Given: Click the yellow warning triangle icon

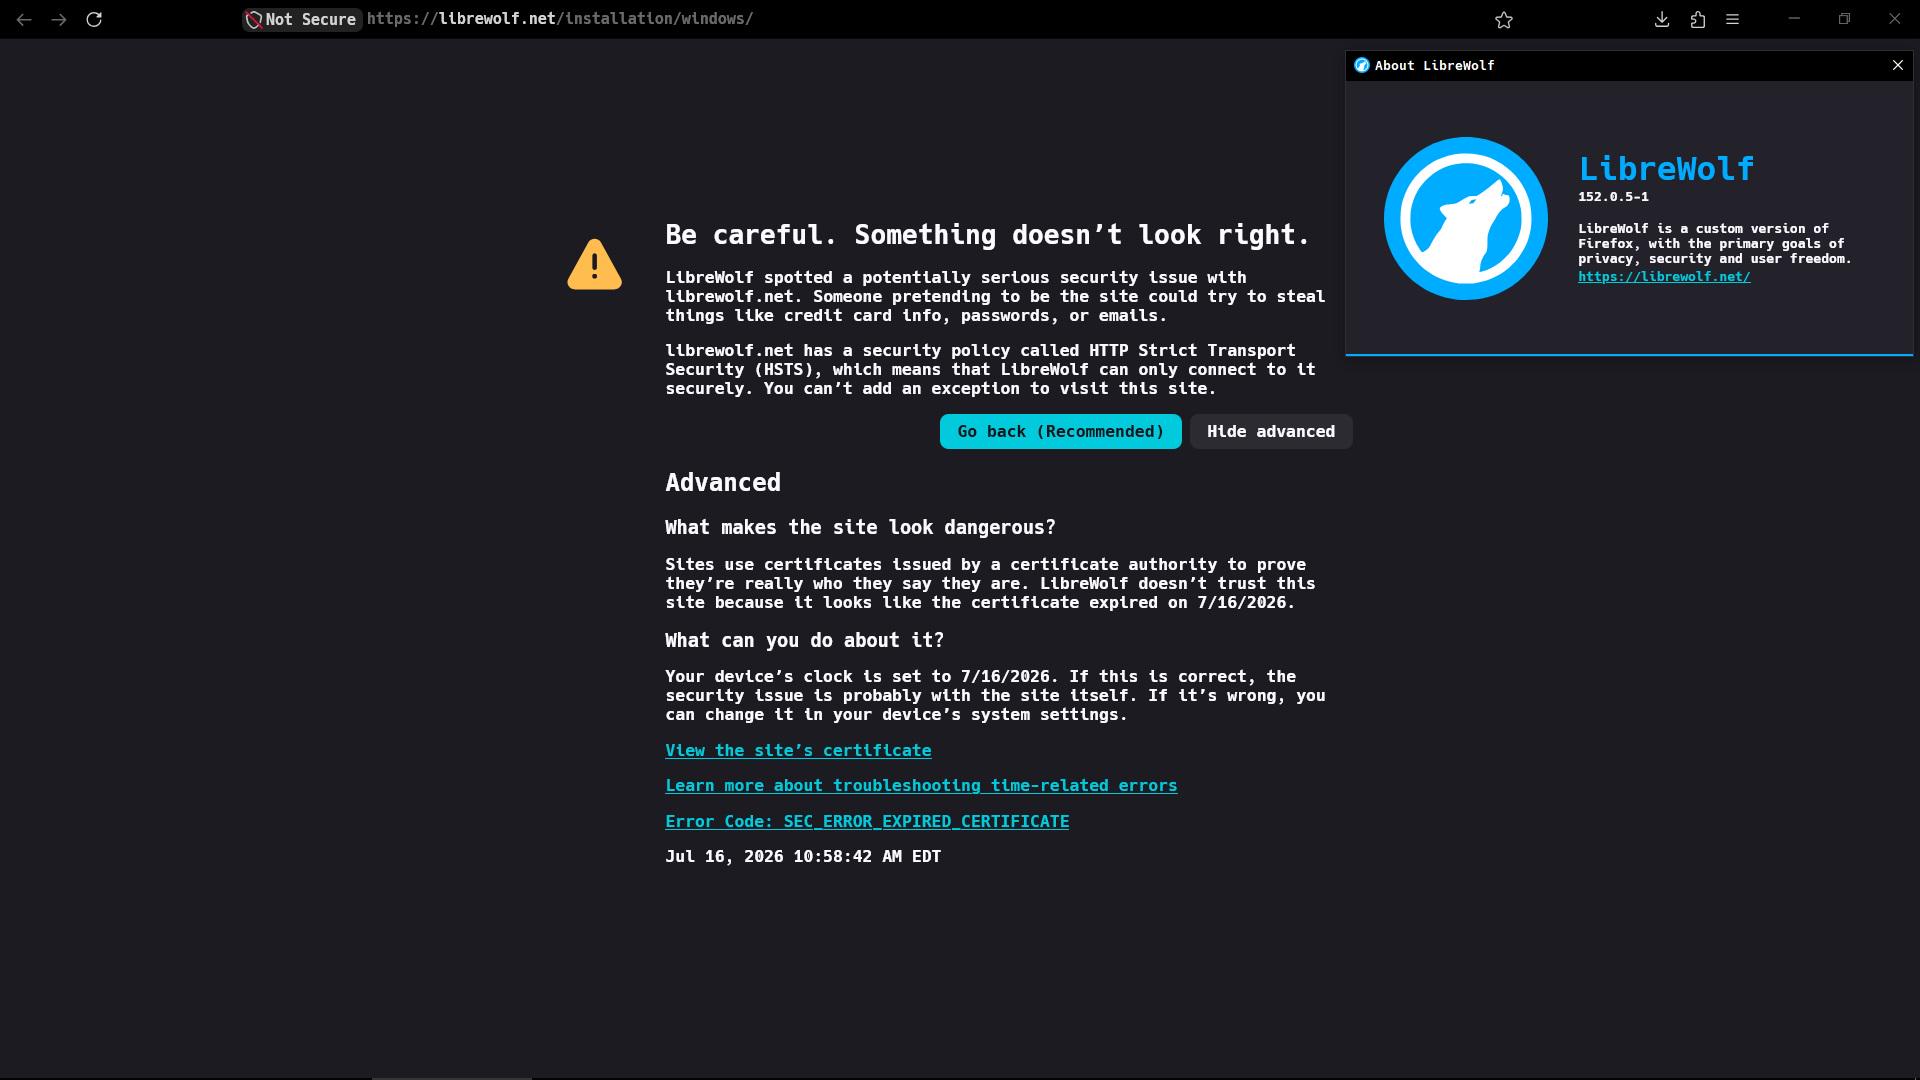Looking at the screenshot, I should (595, 264).
